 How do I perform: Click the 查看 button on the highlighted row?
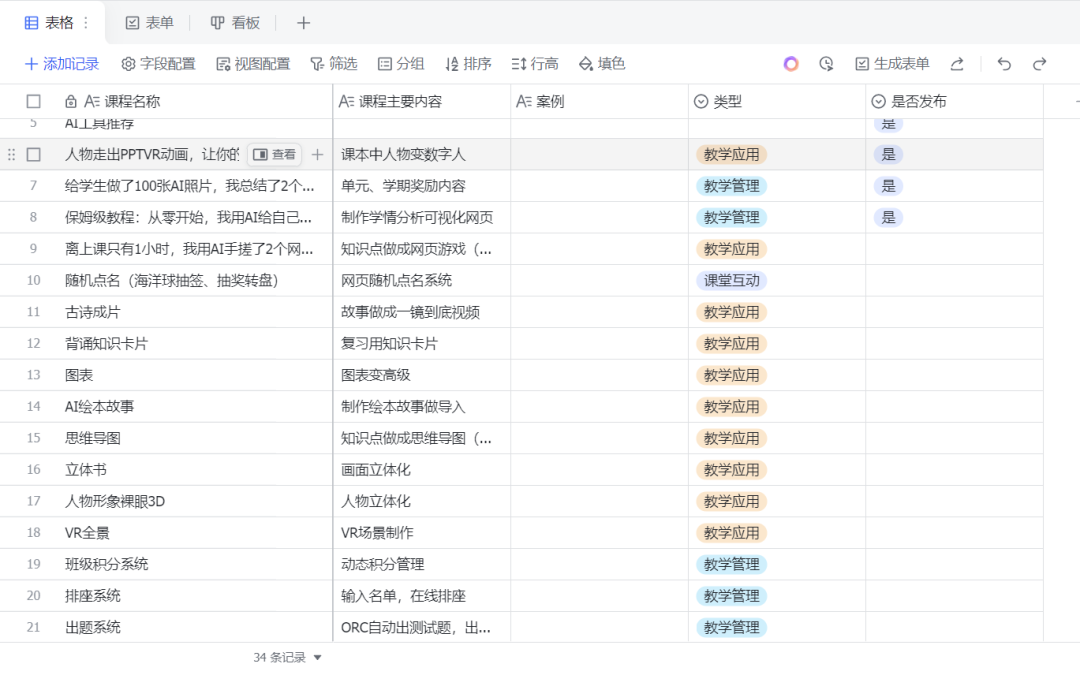point(275,154)
